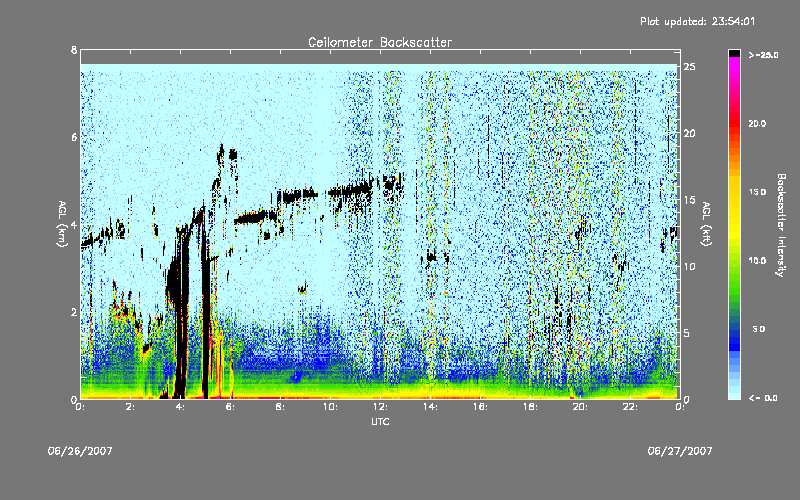800x500 pixels.
Task: Click the "12:" UTC hour tick
Action: click(381, 407)
